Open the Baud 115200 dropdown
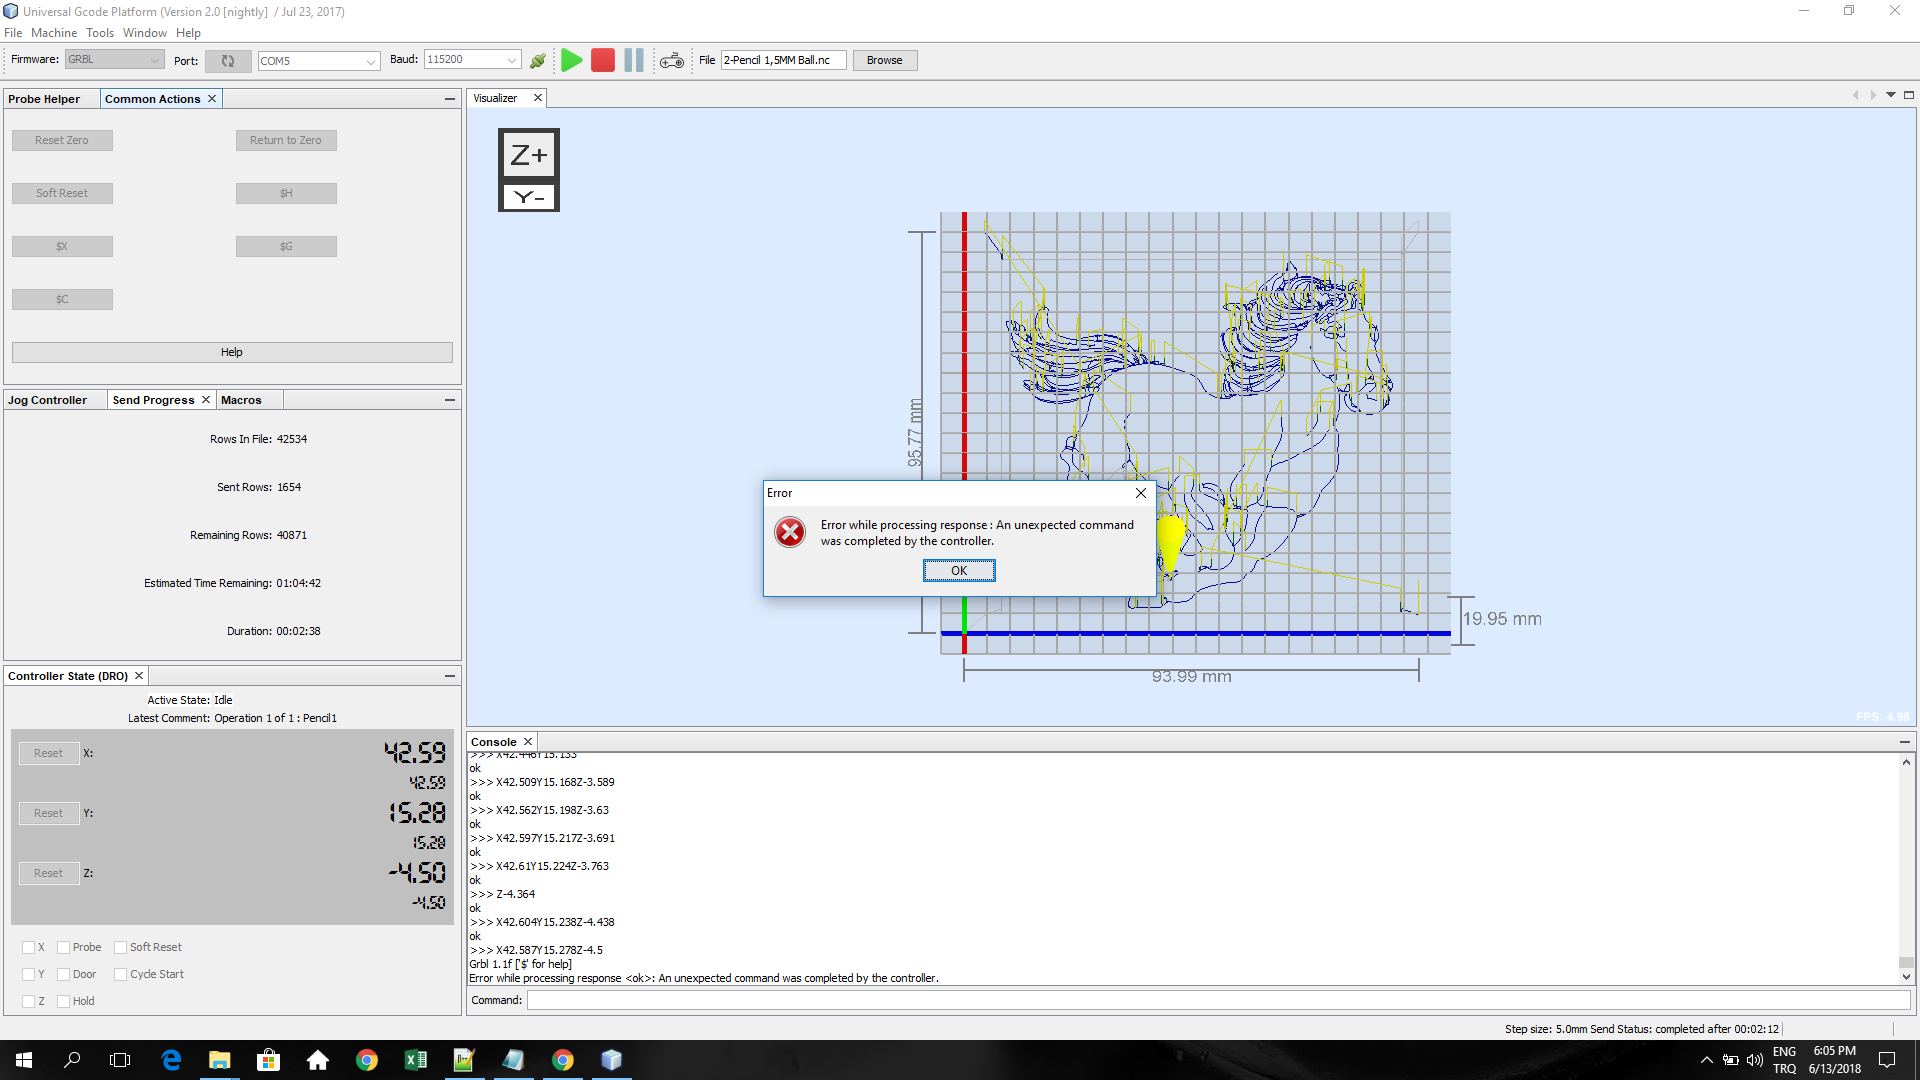The height and width of the screenshot is (1080, 1920). [472, 60]
